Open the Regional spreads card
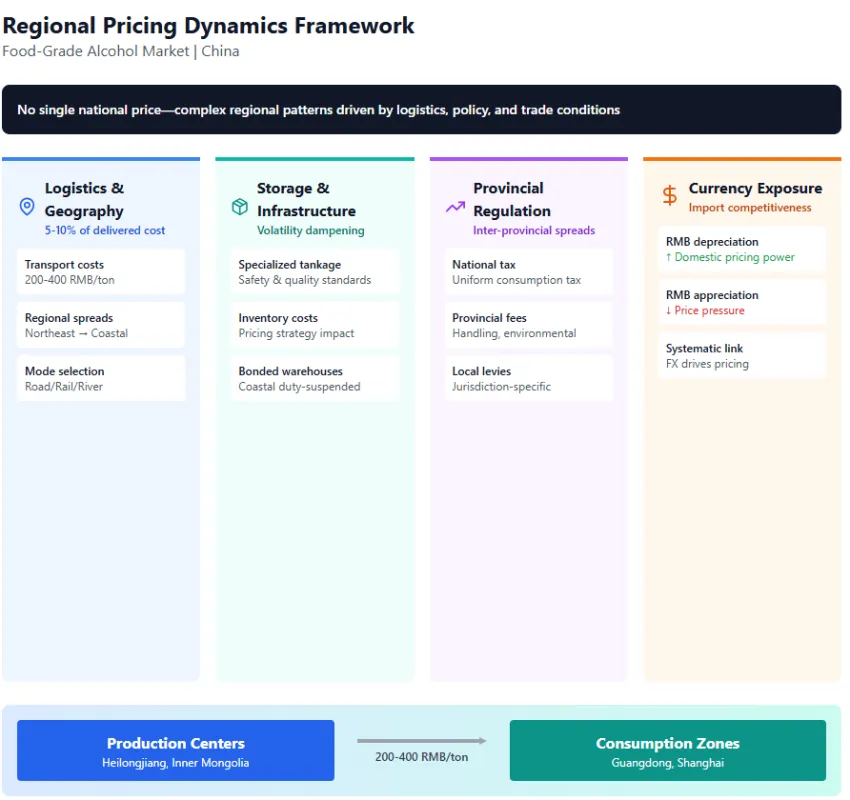This screenshot has width=850, height=800. pos(101,325)
